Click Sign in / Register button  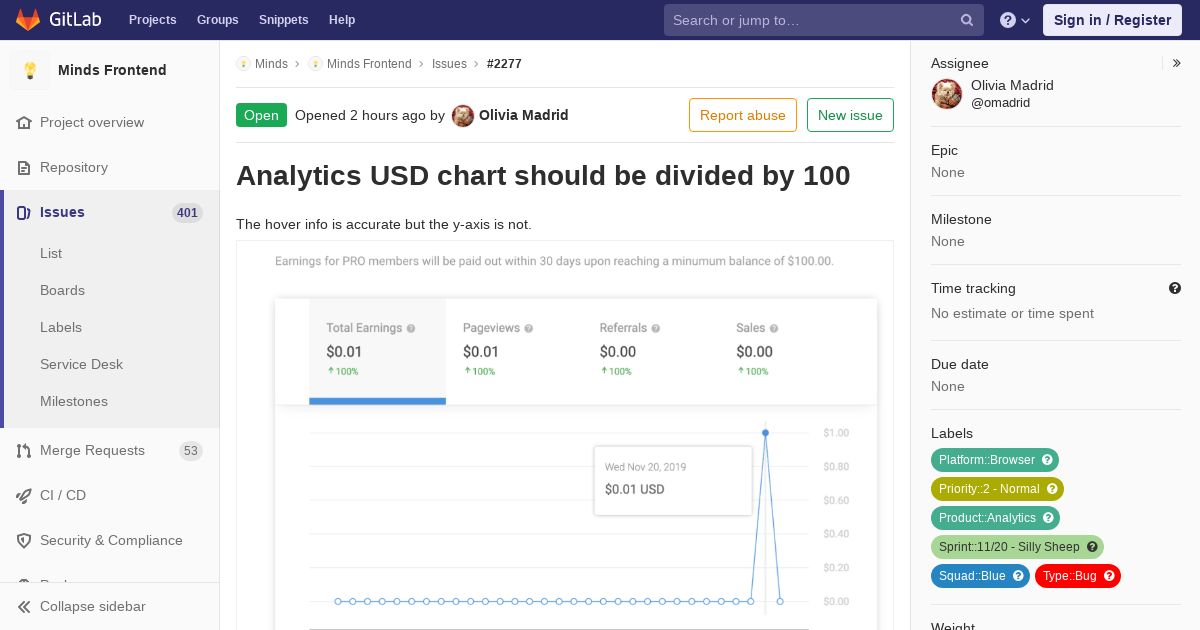(1112, 20)
